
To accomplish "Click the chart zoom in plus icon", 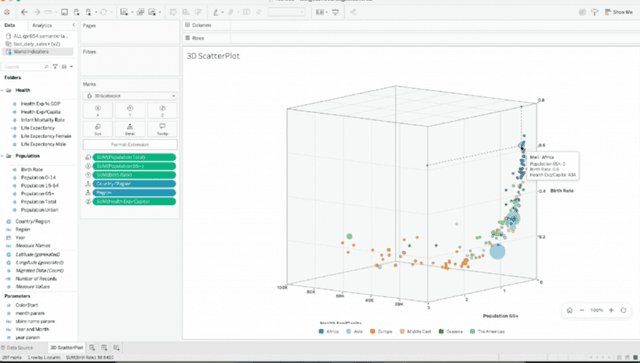I will point(611,310).
